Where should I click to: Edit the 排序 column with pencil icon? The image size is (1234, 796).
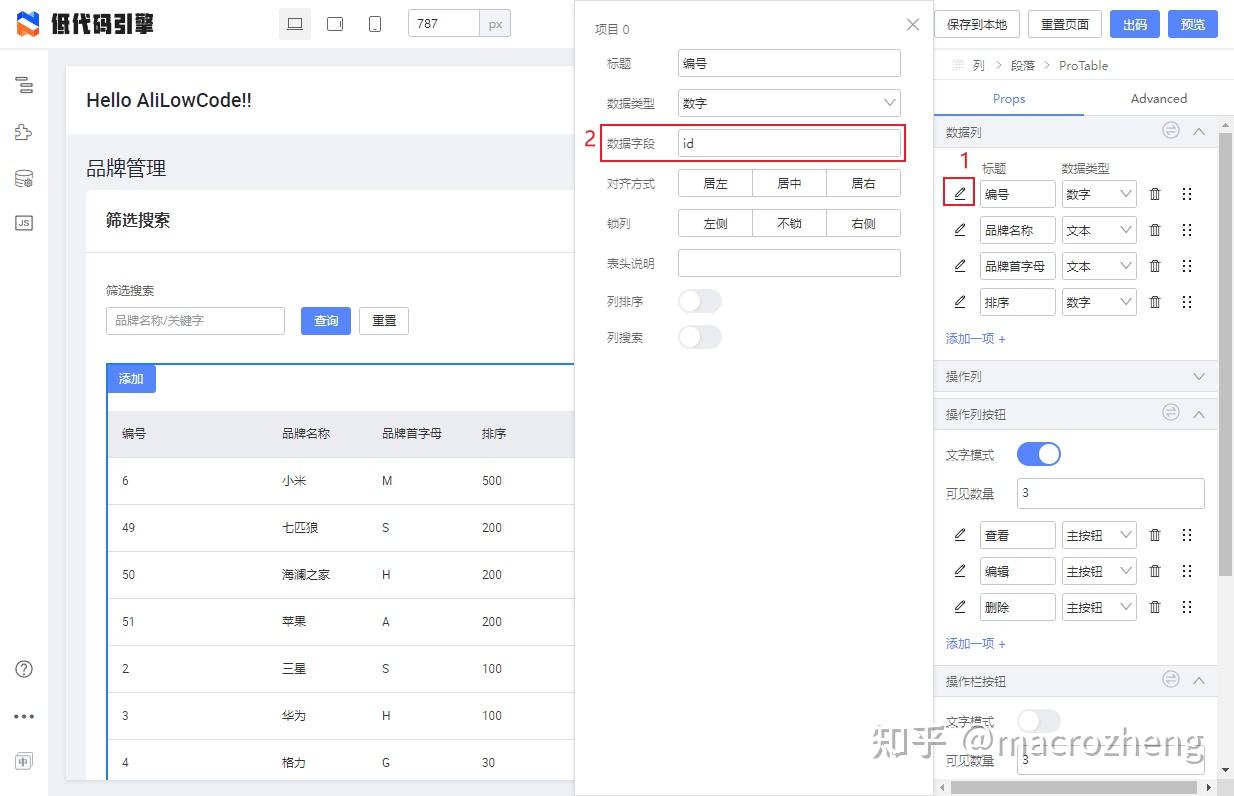tap(960, 302)
